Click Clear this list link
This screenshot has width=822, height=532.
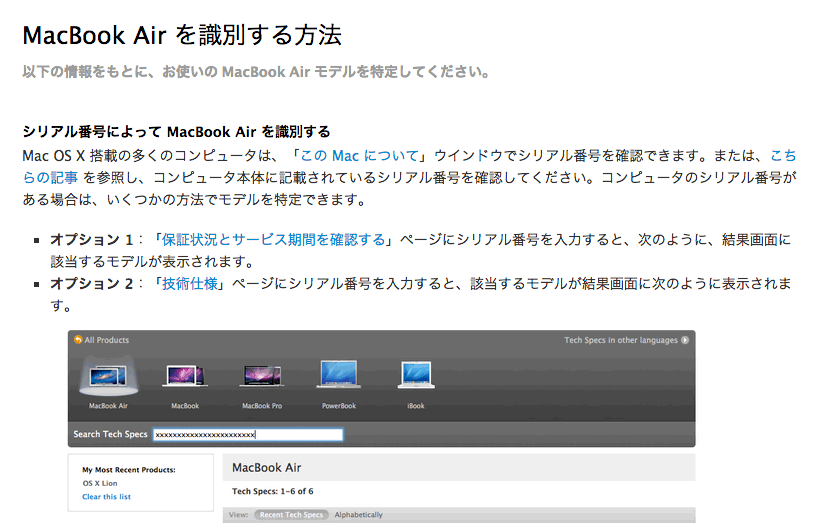106,496
